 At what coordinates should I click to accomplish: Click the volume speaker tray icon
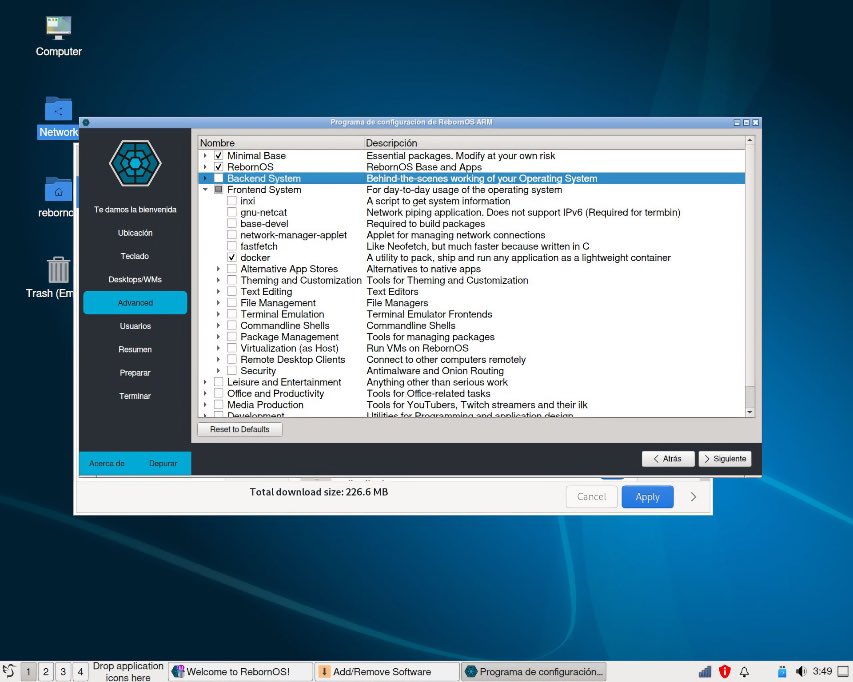pos(801,672)
